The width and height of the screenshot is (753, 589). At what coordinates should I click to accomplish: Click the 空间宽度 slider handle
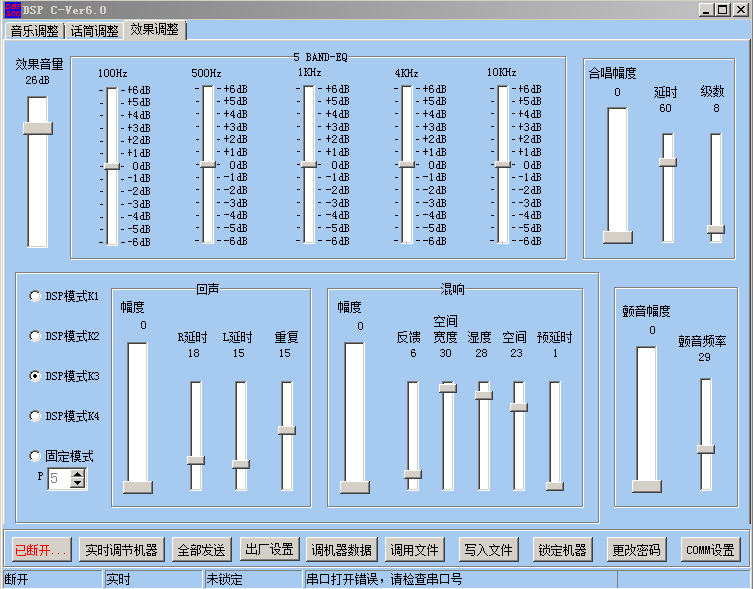[x=448, y=388]
